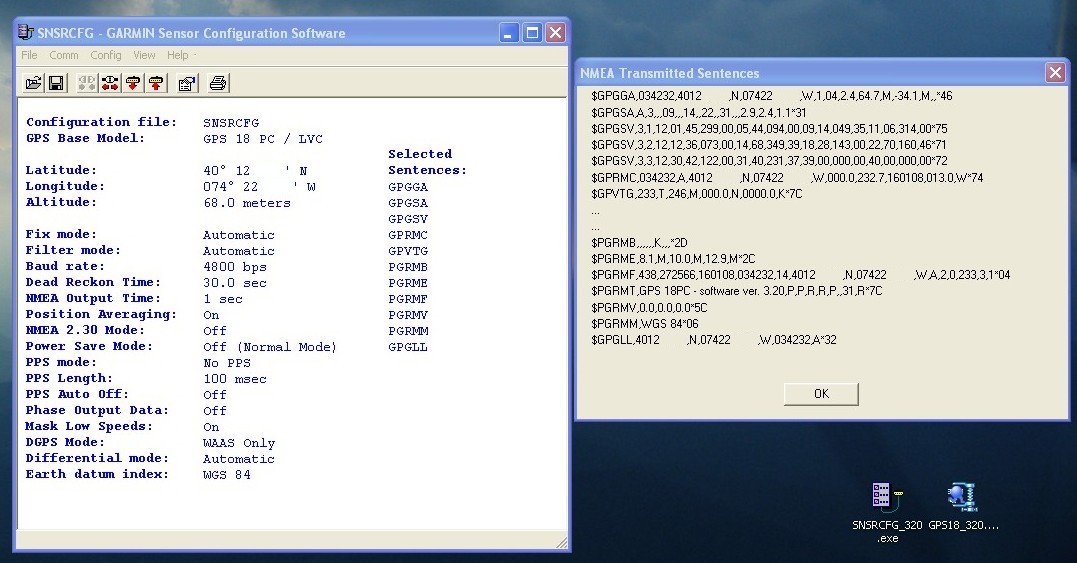Click the disconnect icon with red left-right arrows

point(110,83)
